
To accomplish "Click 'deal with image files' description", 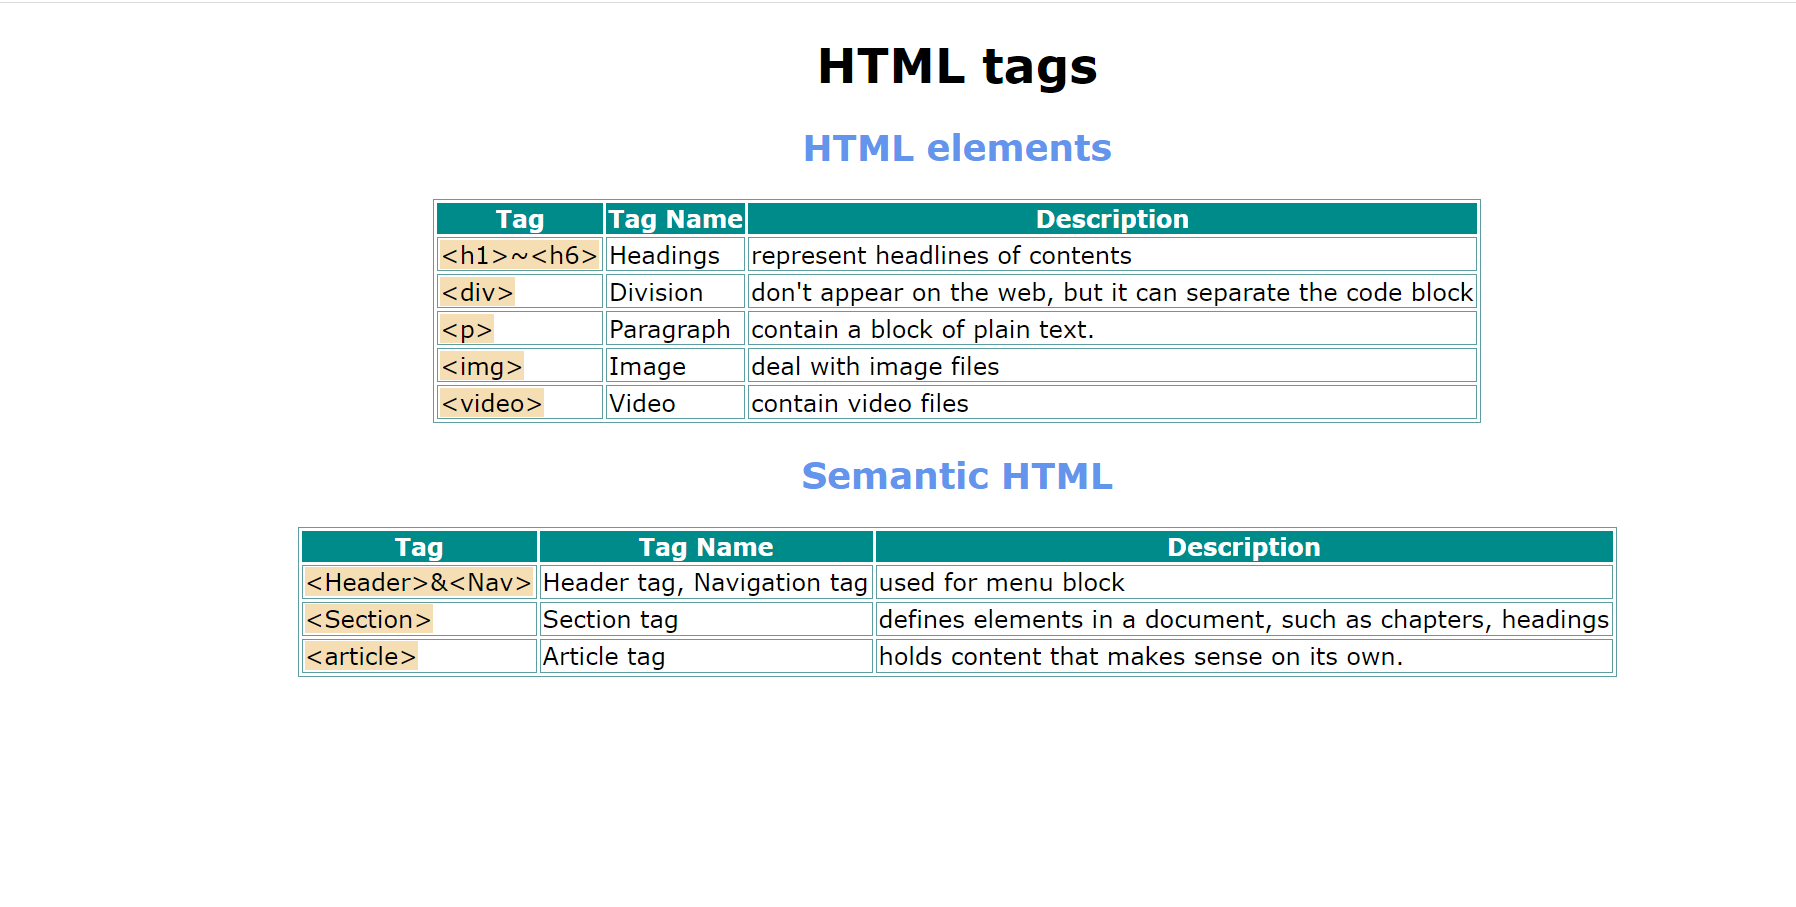I will click(x=1112, y=366).
